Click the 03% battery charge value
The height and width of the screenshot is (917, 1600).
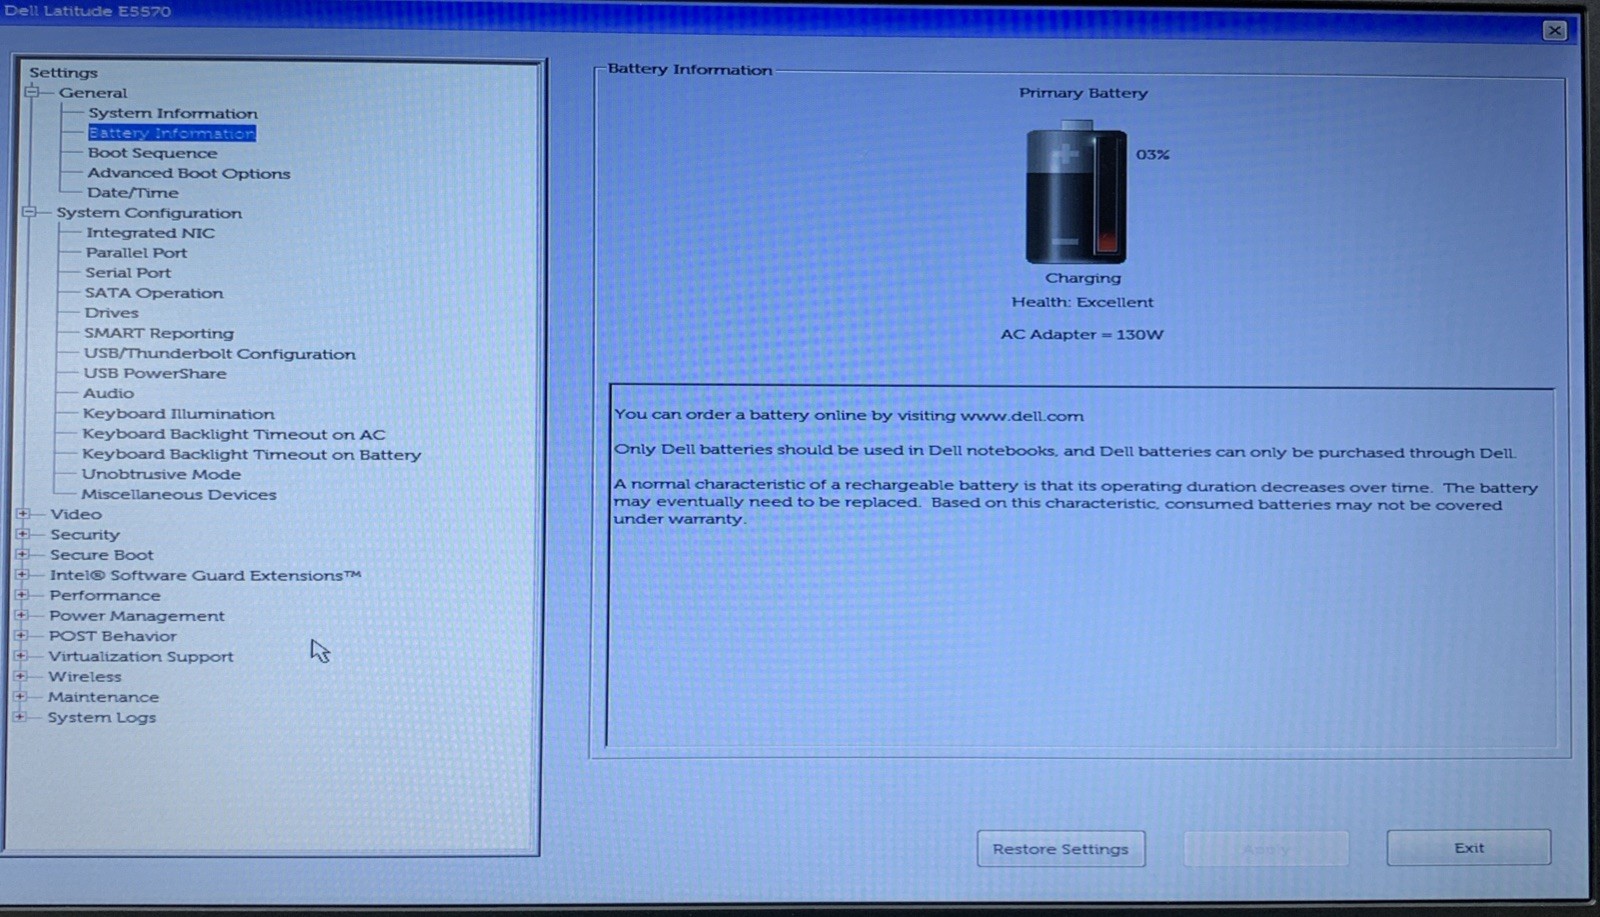(x=1153, y=155)
